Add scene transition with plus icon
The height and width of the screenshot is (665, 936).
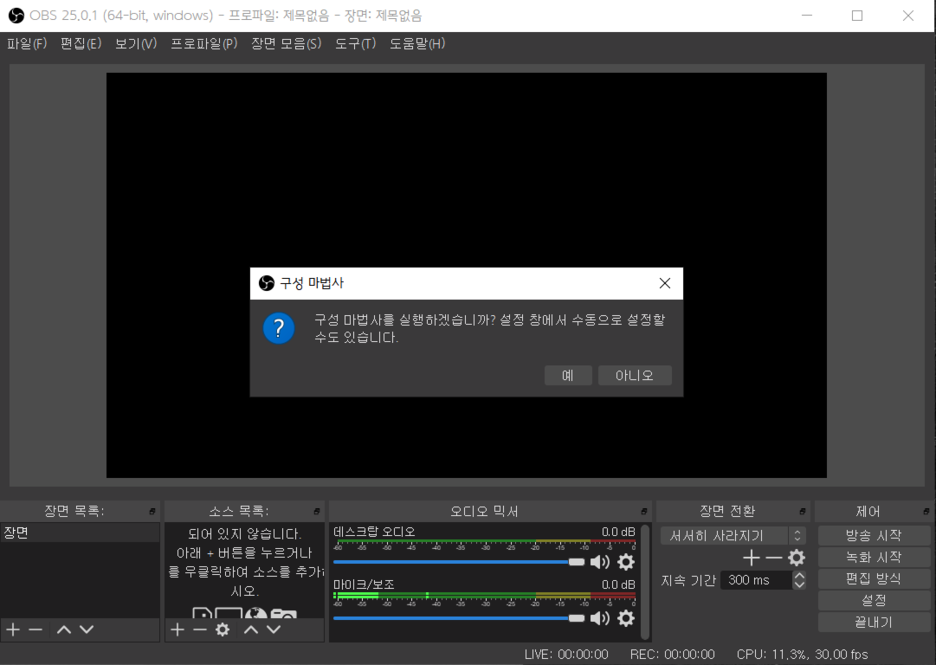point(751,558)
